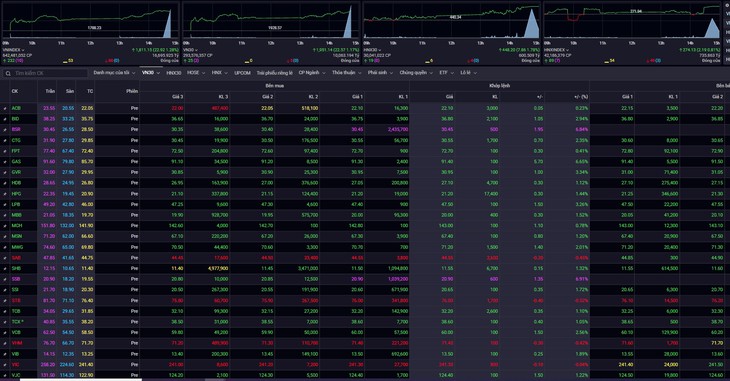Pin the BSR stock row
This screenshot has width=730, height=381.
(5, 129)
